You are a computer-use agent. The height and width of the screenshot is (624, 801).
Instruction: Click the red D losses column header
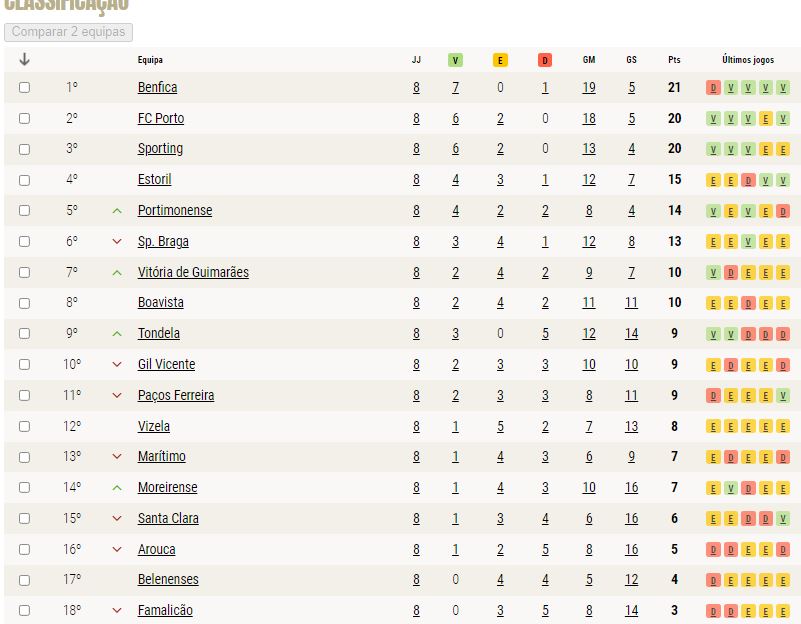tap(545, 60)
